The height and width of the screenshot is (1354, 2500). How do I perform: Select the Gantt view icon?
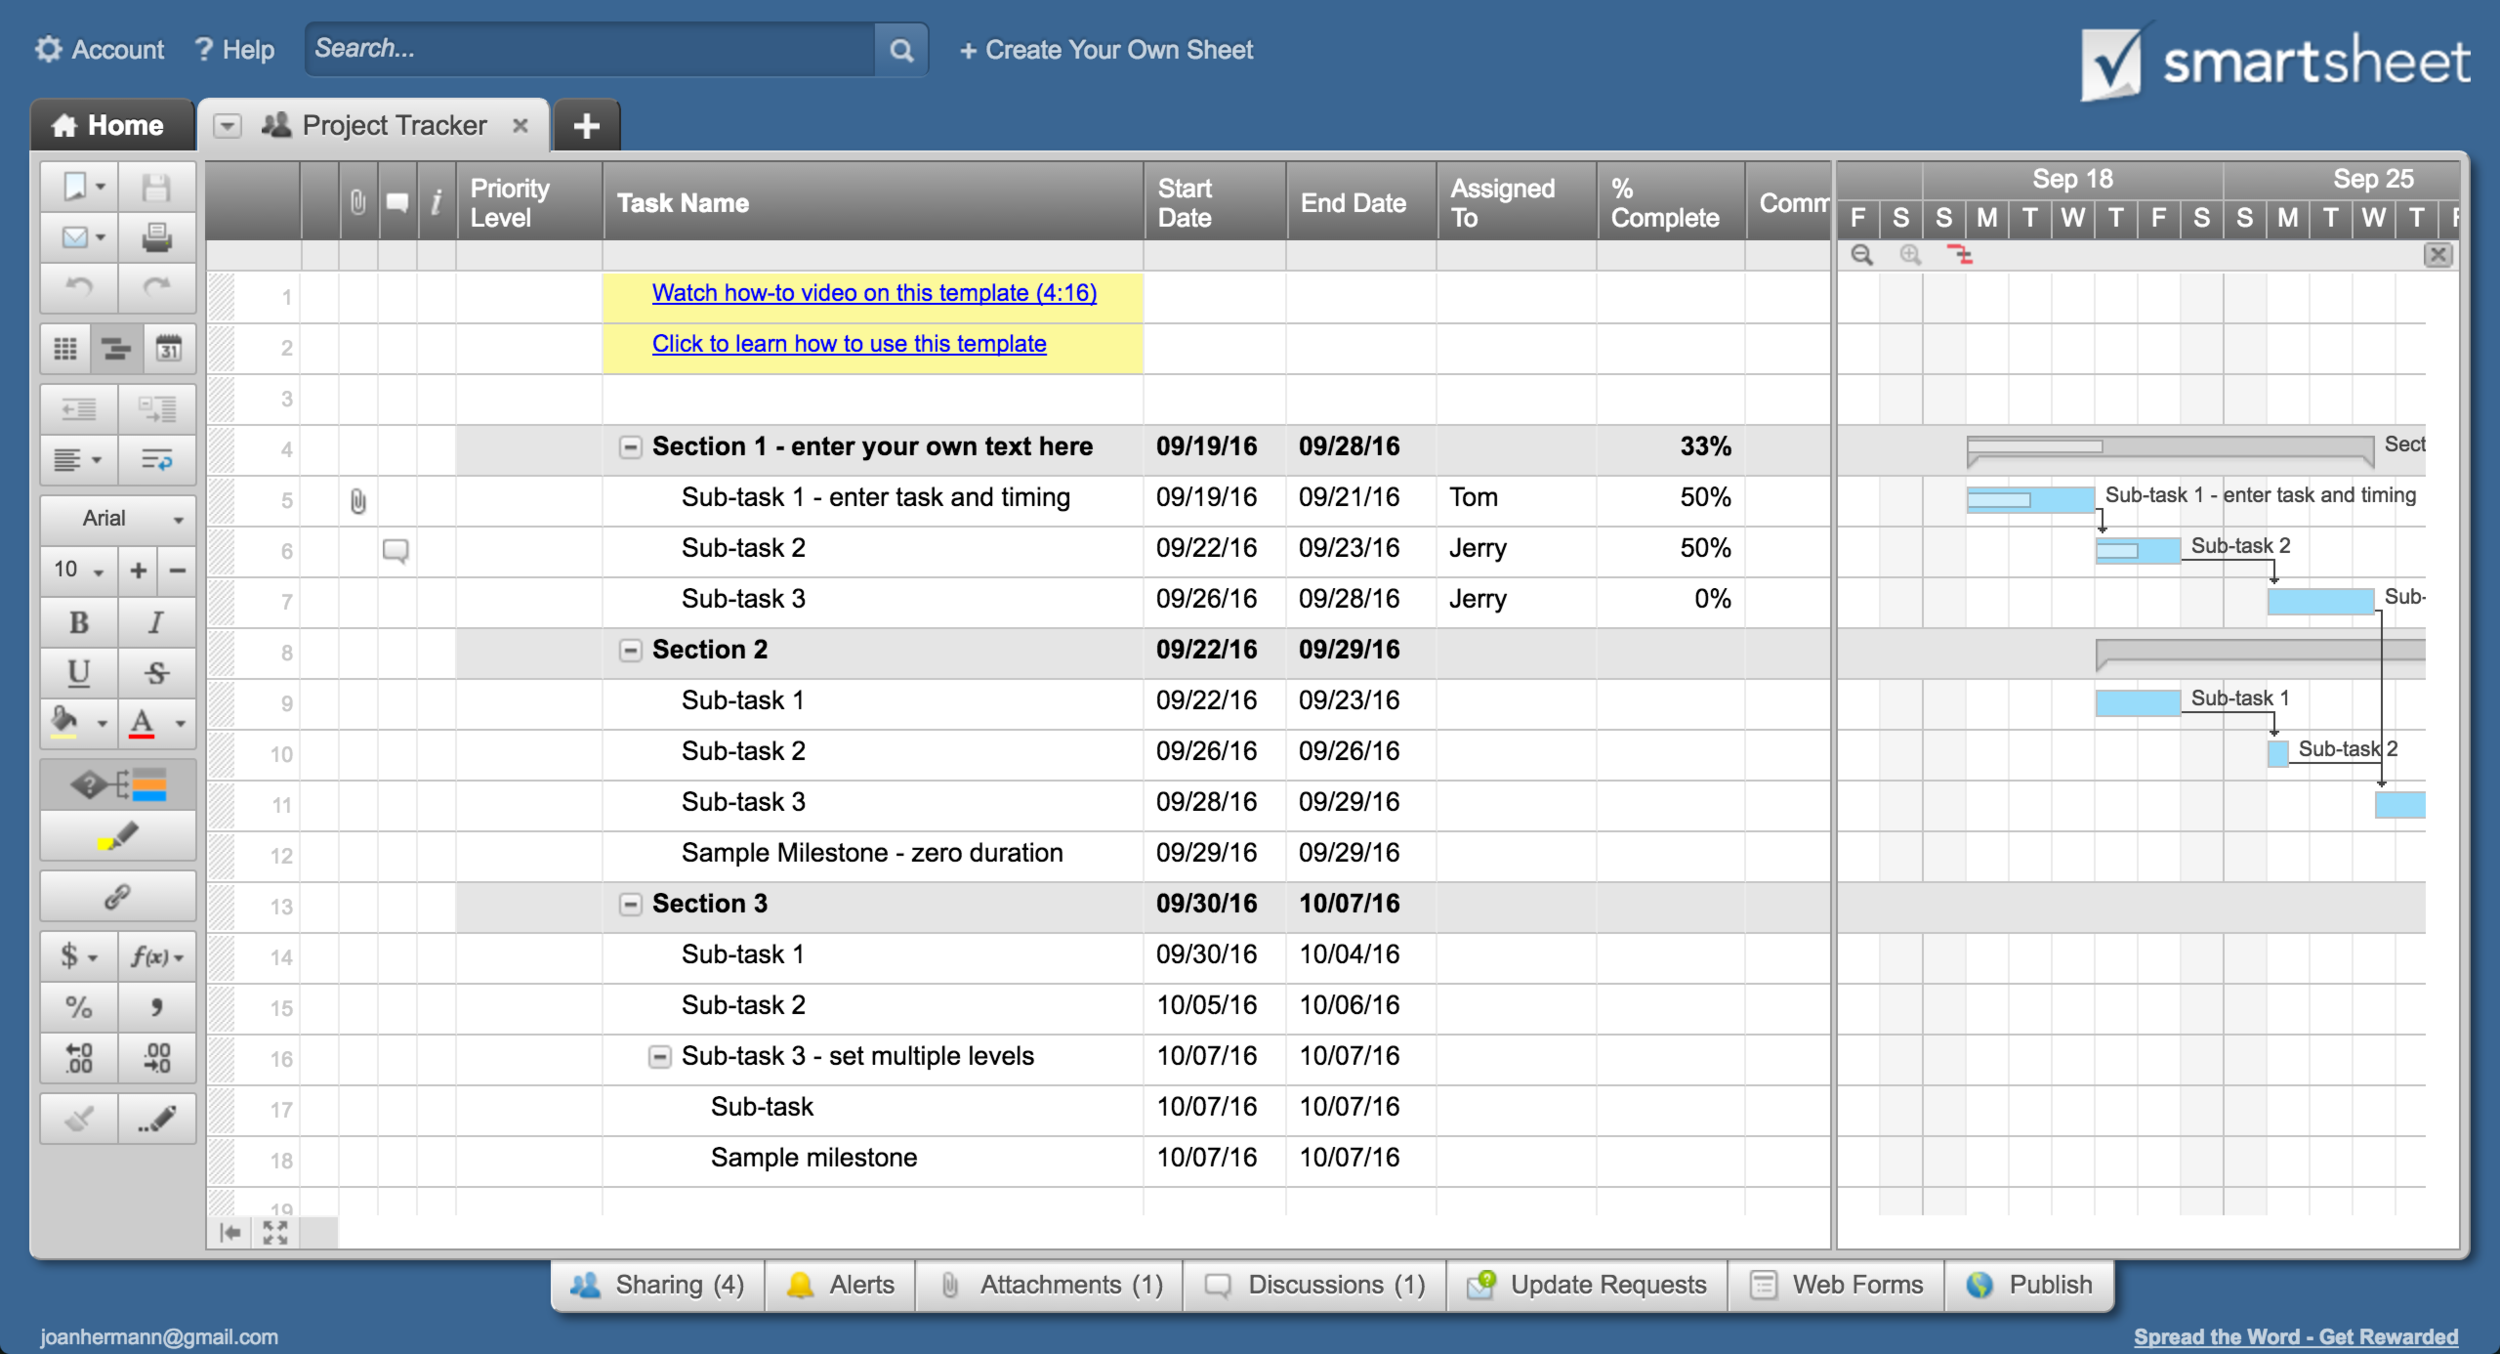[117, 349]
